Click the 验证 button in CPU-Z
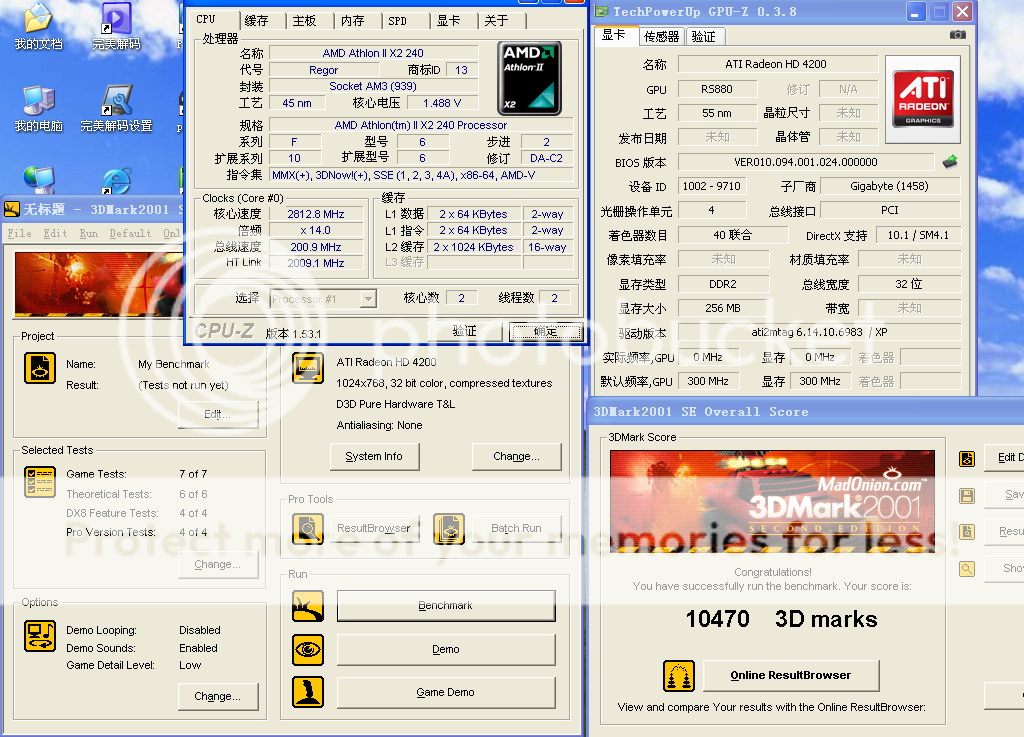 pyautogui.click(x=465, y=332)
